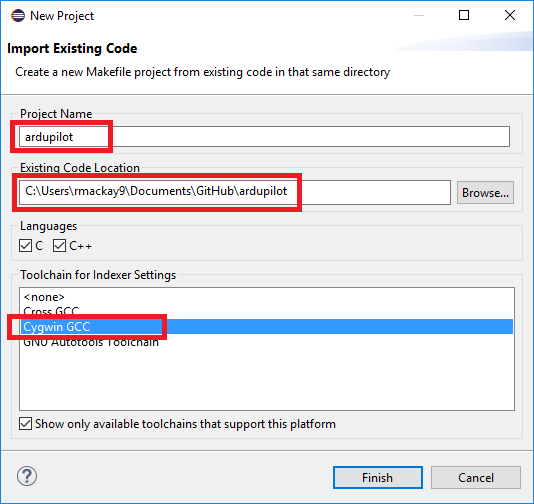Toggle the C language checkbox
The width and height of the screenshot is (534, 504).
[26, 246]
